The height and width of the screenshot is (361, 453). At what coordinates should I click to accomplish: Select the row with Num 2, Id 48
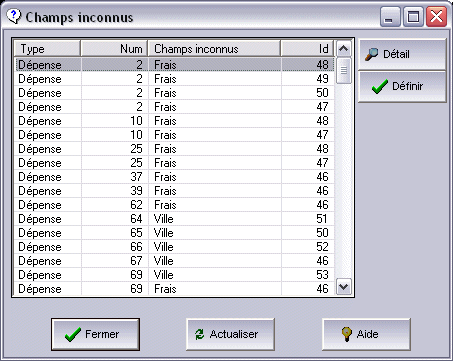[x=174, y=64]
